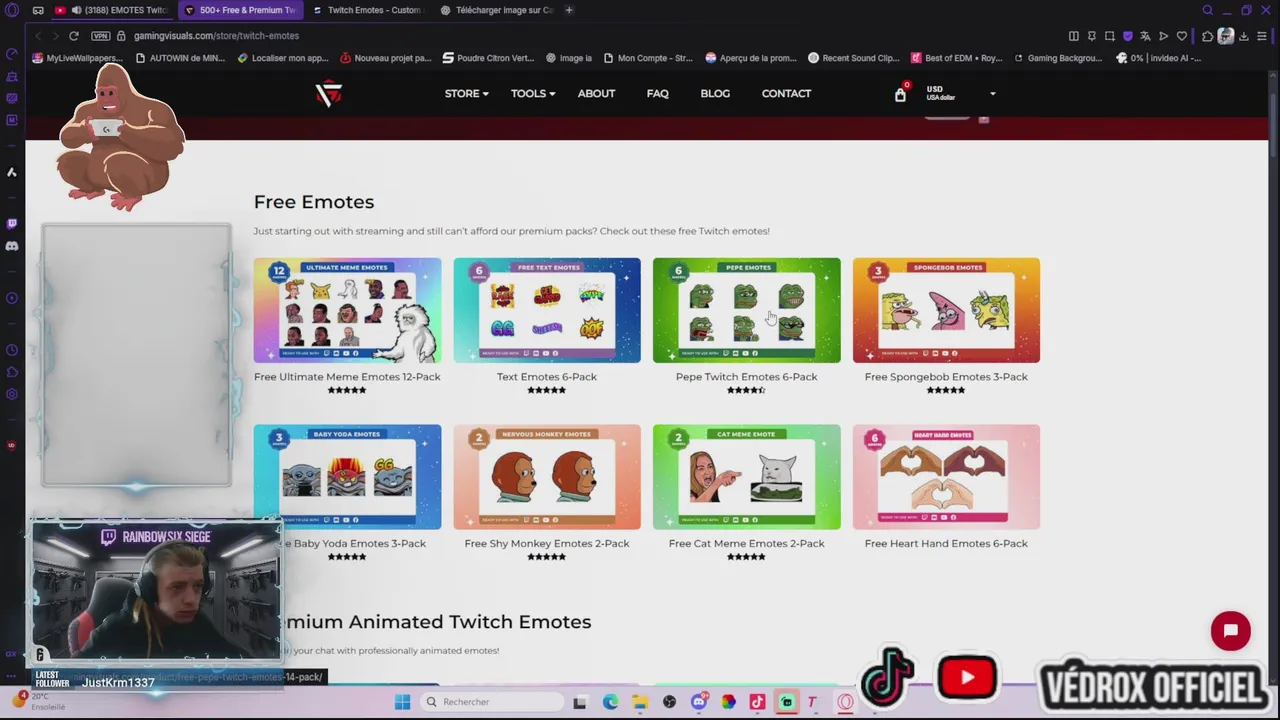
Task: Click the Spongebob Emotes thumbnail
Action: (946, 310)
